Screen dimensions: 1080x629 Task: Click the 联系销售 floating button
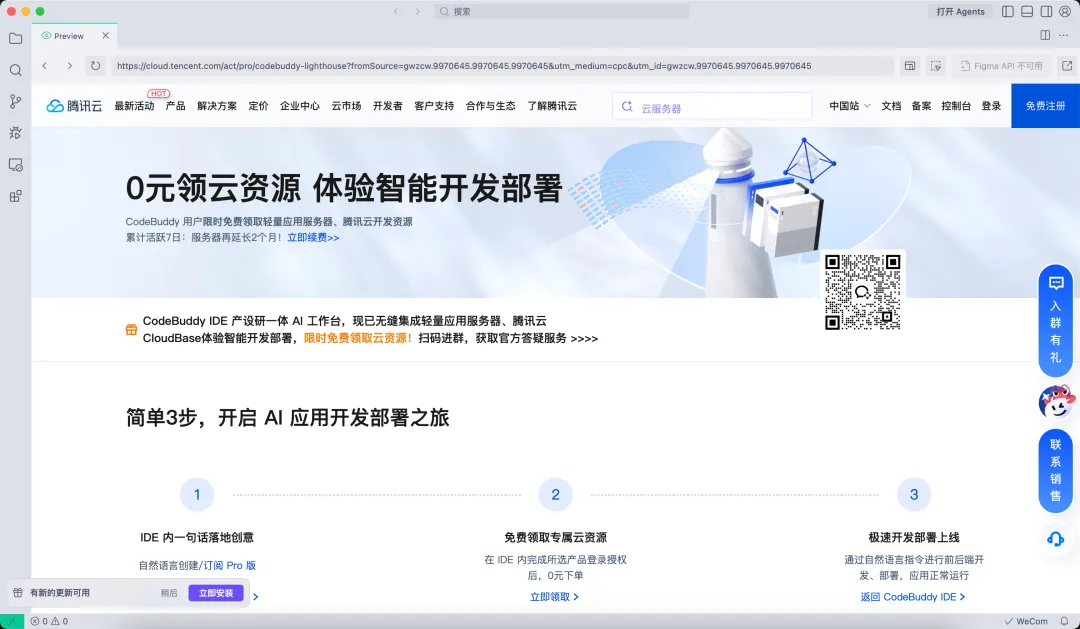pos(1055,470)
